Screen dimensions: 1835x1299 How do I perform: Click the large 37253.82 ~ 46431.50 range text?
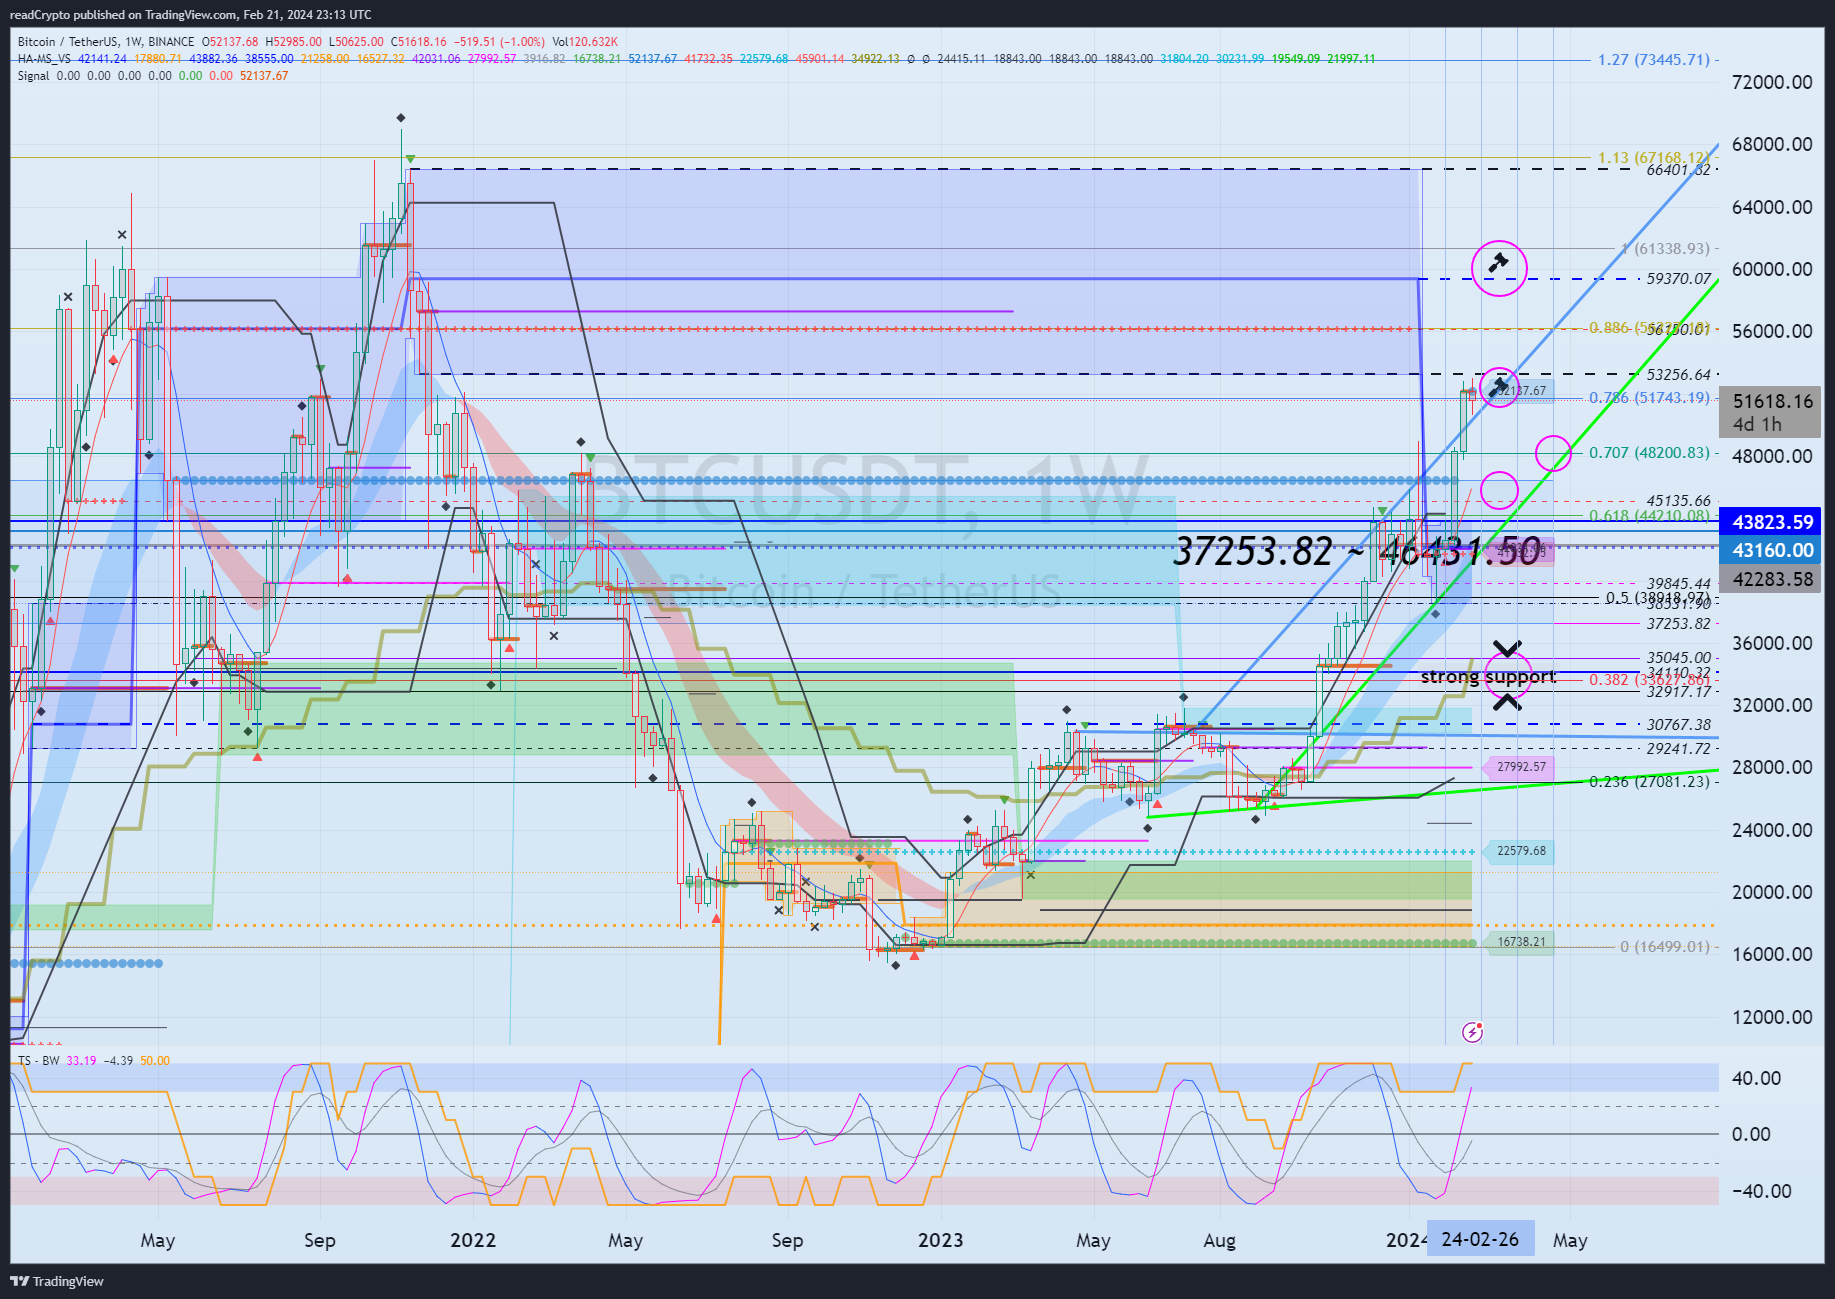click(x=1356, y=551)
